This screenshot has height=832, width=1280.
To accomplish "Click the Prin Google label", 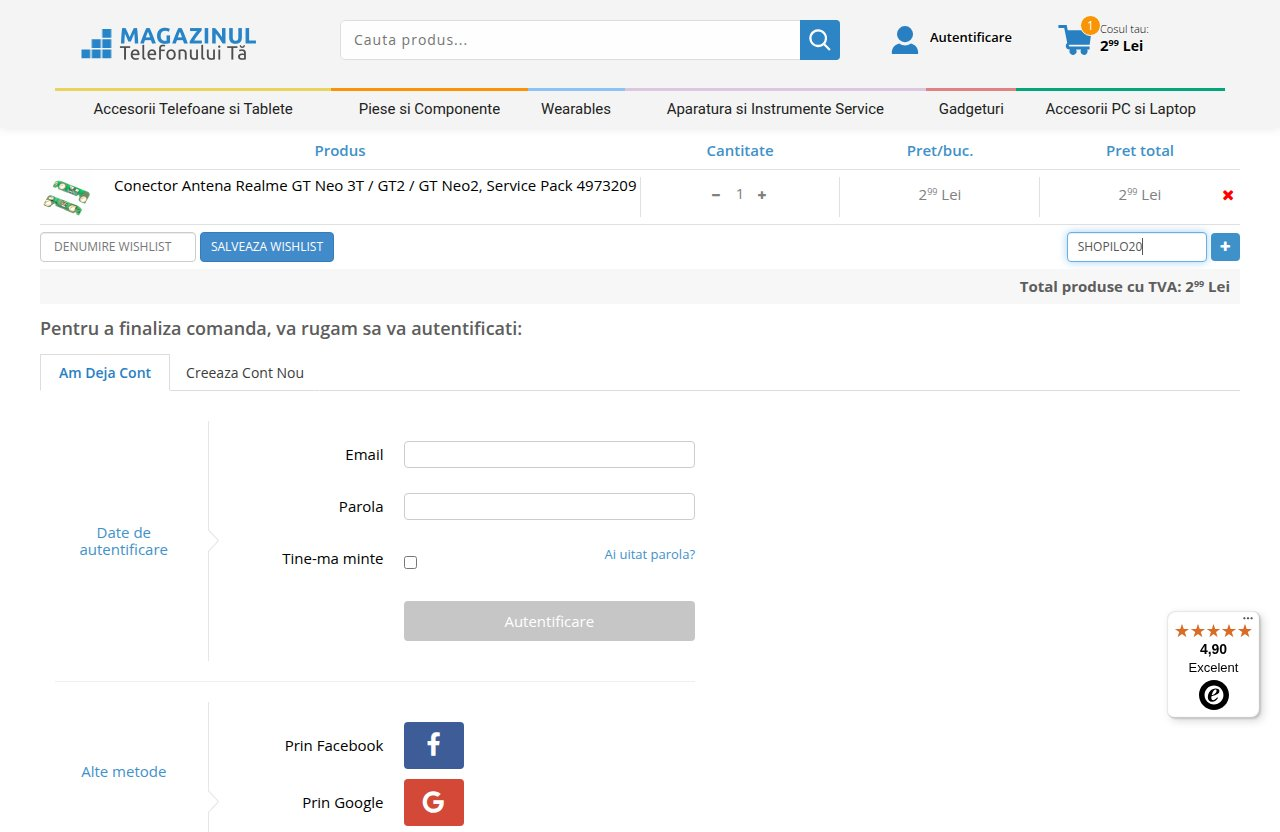I will (343, 802).
